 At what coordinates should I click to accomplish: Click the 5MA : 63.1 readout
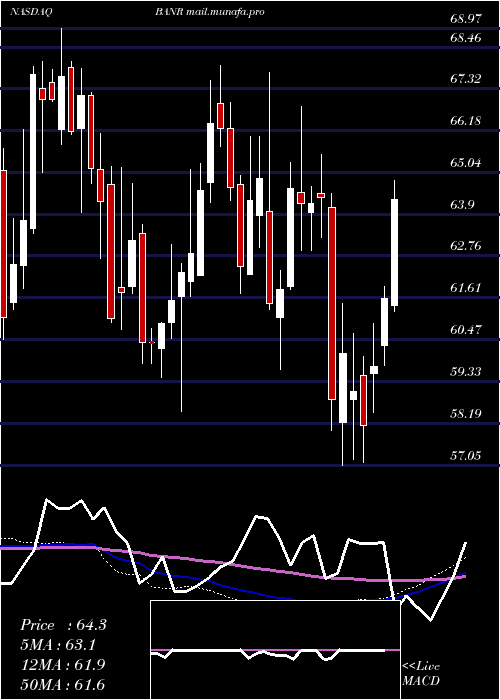[x=60, y=645]
